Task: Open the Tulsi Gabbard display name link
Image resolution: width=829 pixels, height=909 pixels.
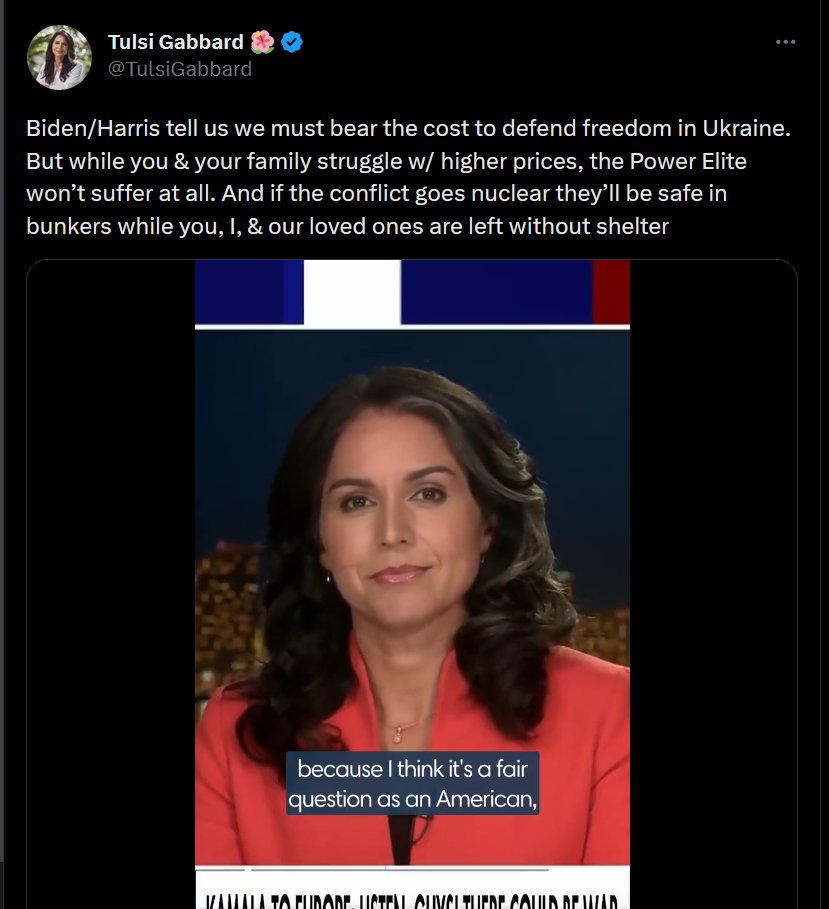Action: 176,42
